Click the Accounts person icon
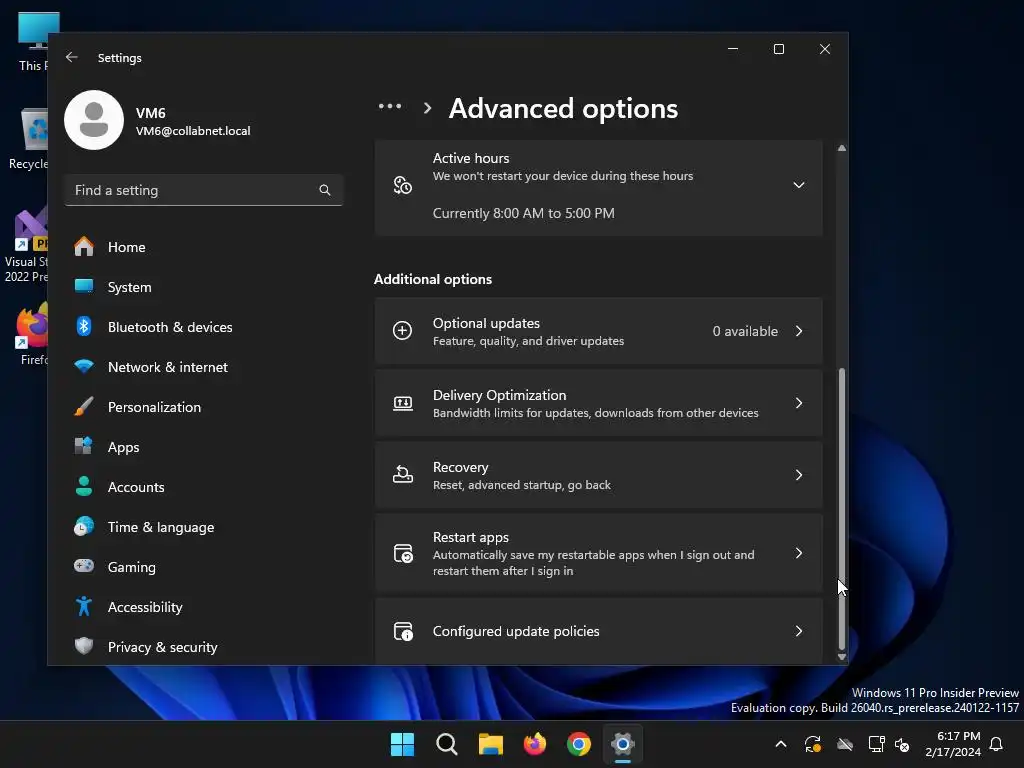1024x768 pixels. (84, 486)
